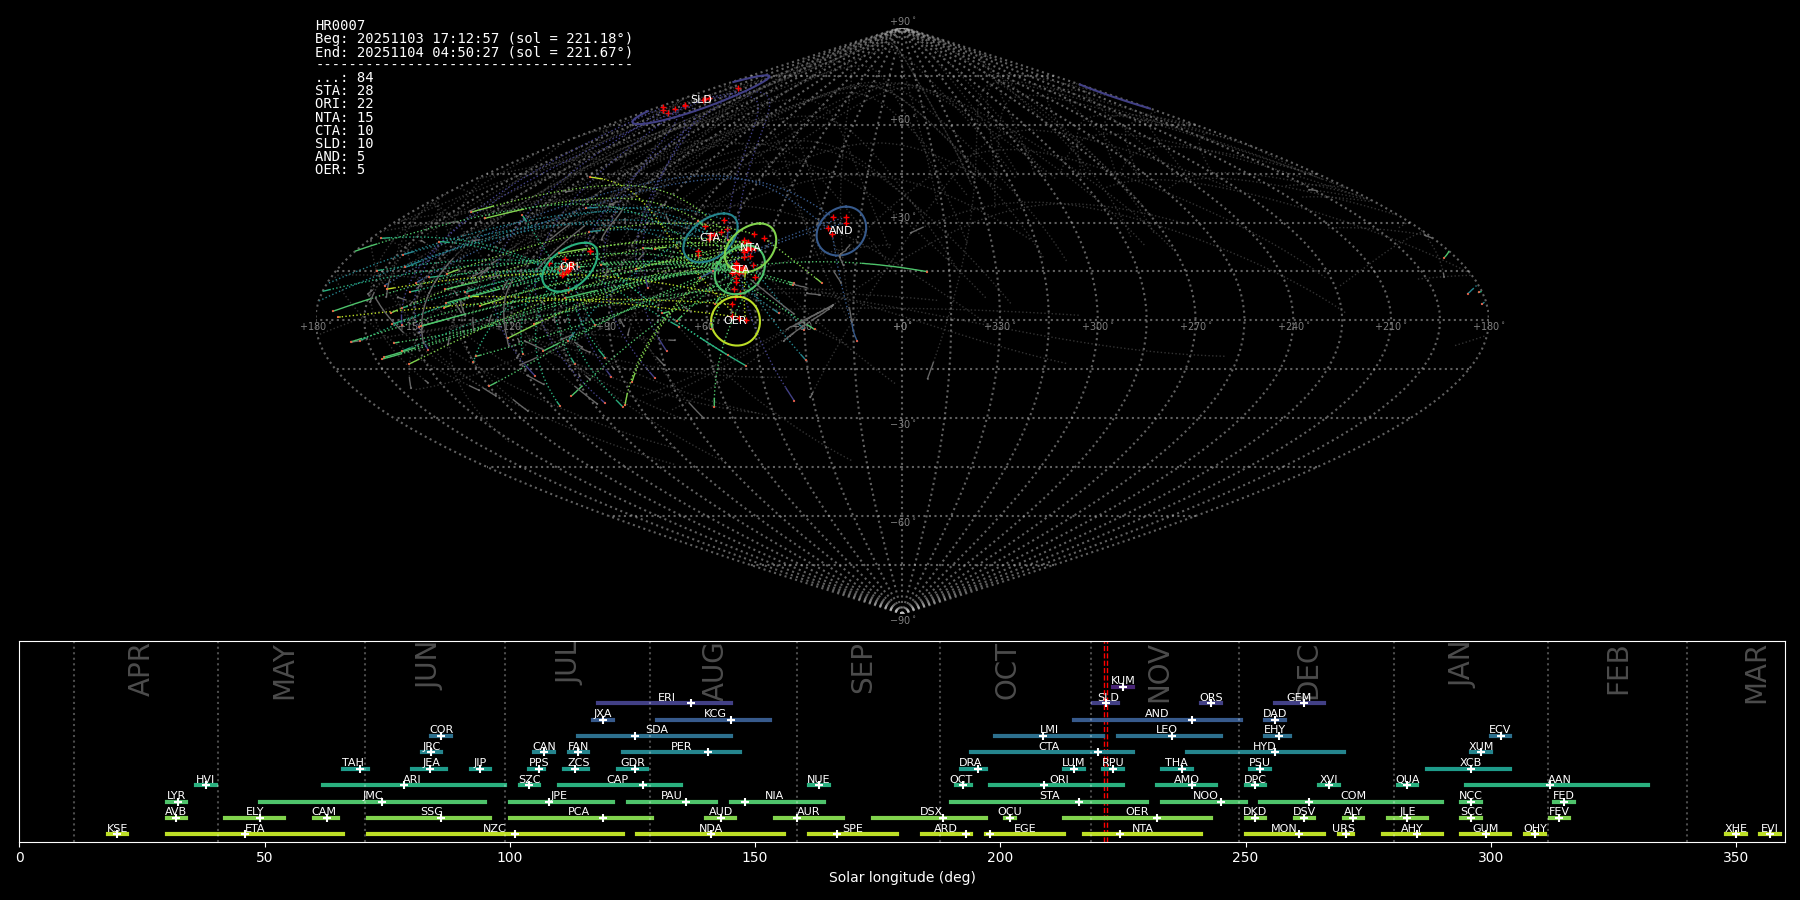Viewport: 1800px width, 900px height.
Task: Click the KSE shower label in the timeline
Action: pos(117,829)
